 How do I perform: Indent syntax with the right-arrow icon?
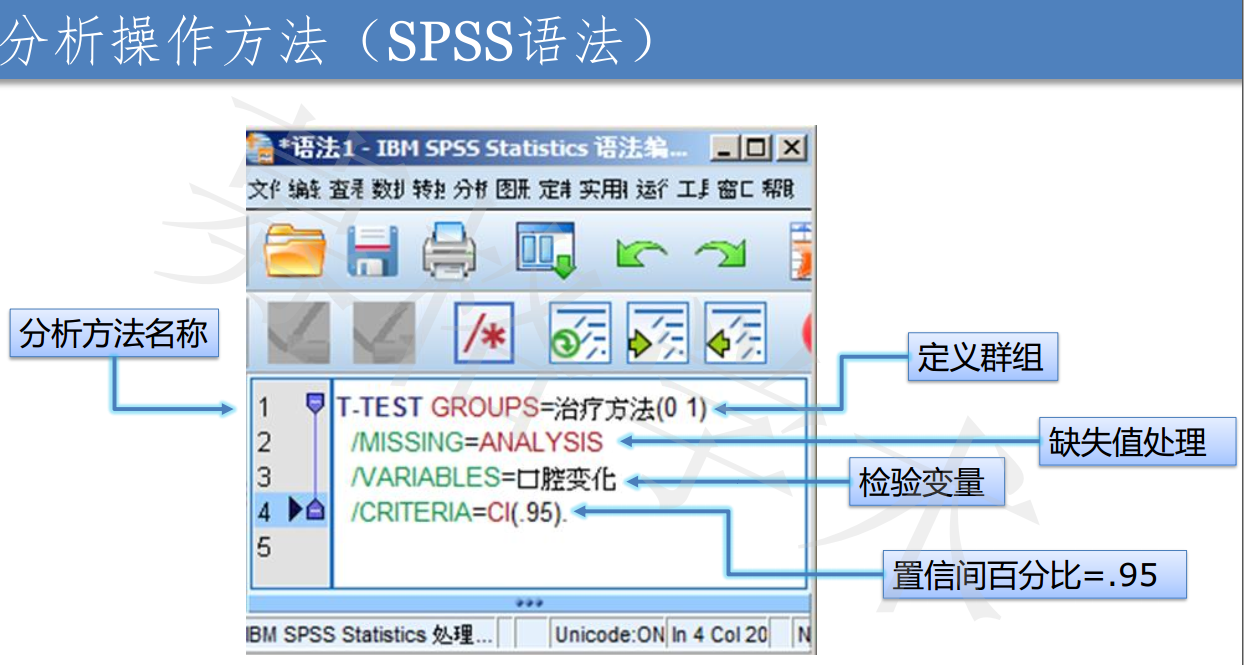pyautogui.click(x=657, y=332)
